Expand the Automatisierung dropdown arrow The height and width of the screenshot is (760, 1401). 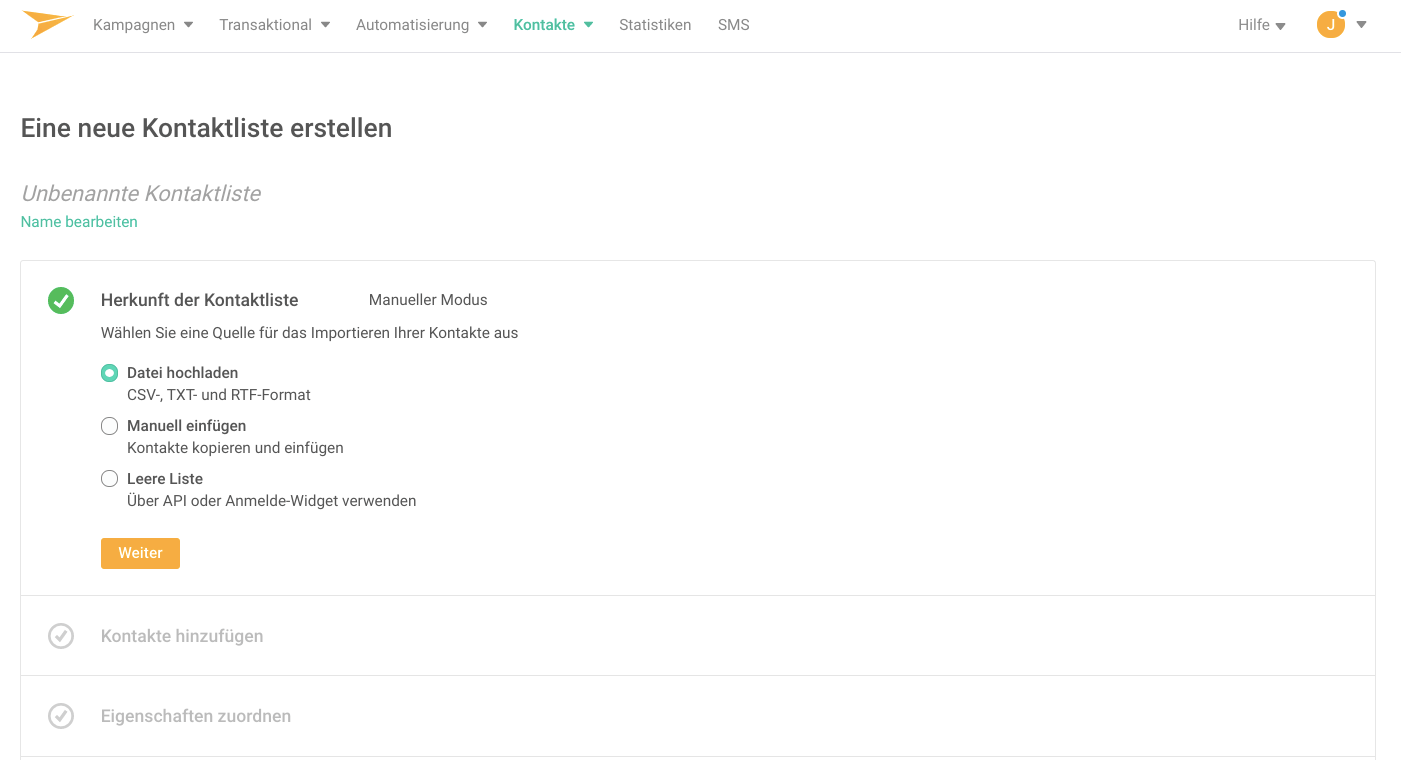pyautogui.click(x=482, y=25)
